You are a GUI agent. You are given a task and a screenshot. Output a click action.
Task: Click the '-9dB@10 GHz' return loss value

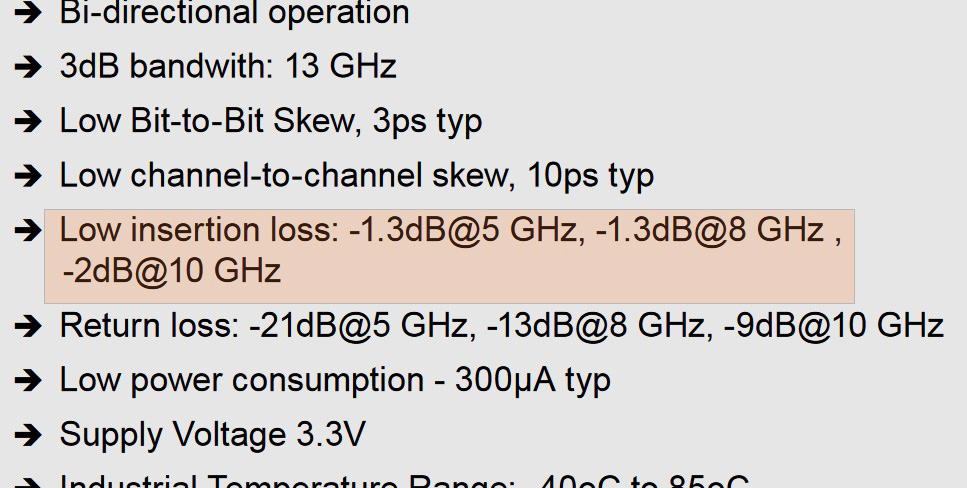pos(833,325)
